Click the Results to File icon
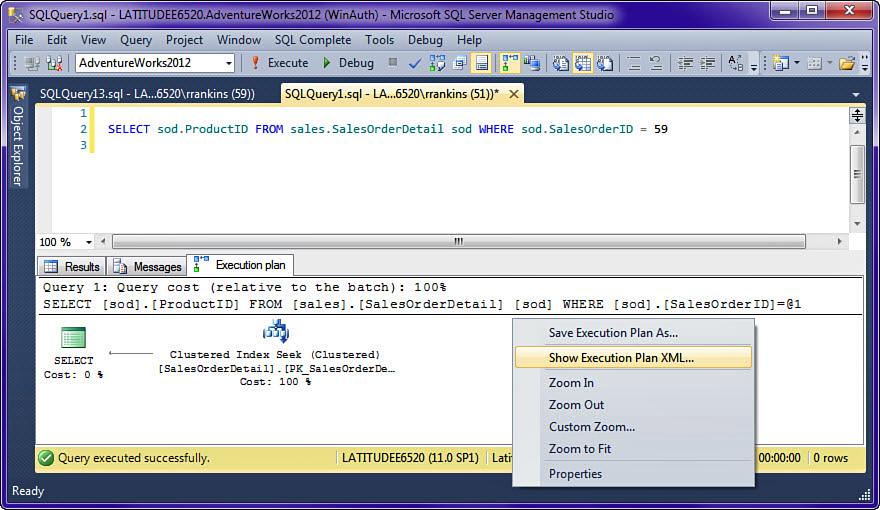 coord(605,63)
